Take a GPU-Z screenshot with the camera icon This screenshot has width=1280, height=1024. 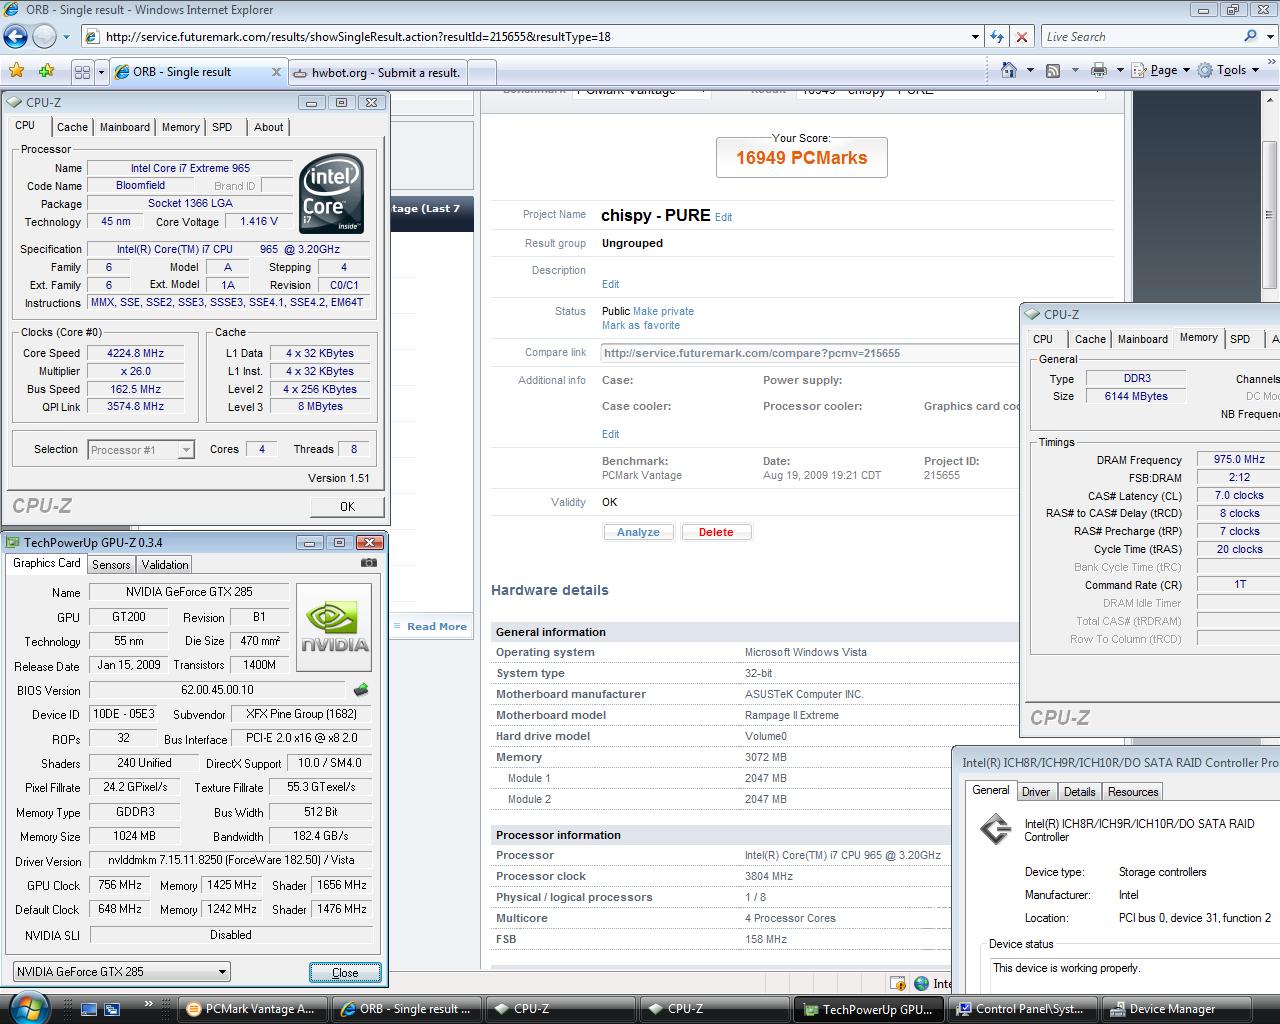pos(369,563)
